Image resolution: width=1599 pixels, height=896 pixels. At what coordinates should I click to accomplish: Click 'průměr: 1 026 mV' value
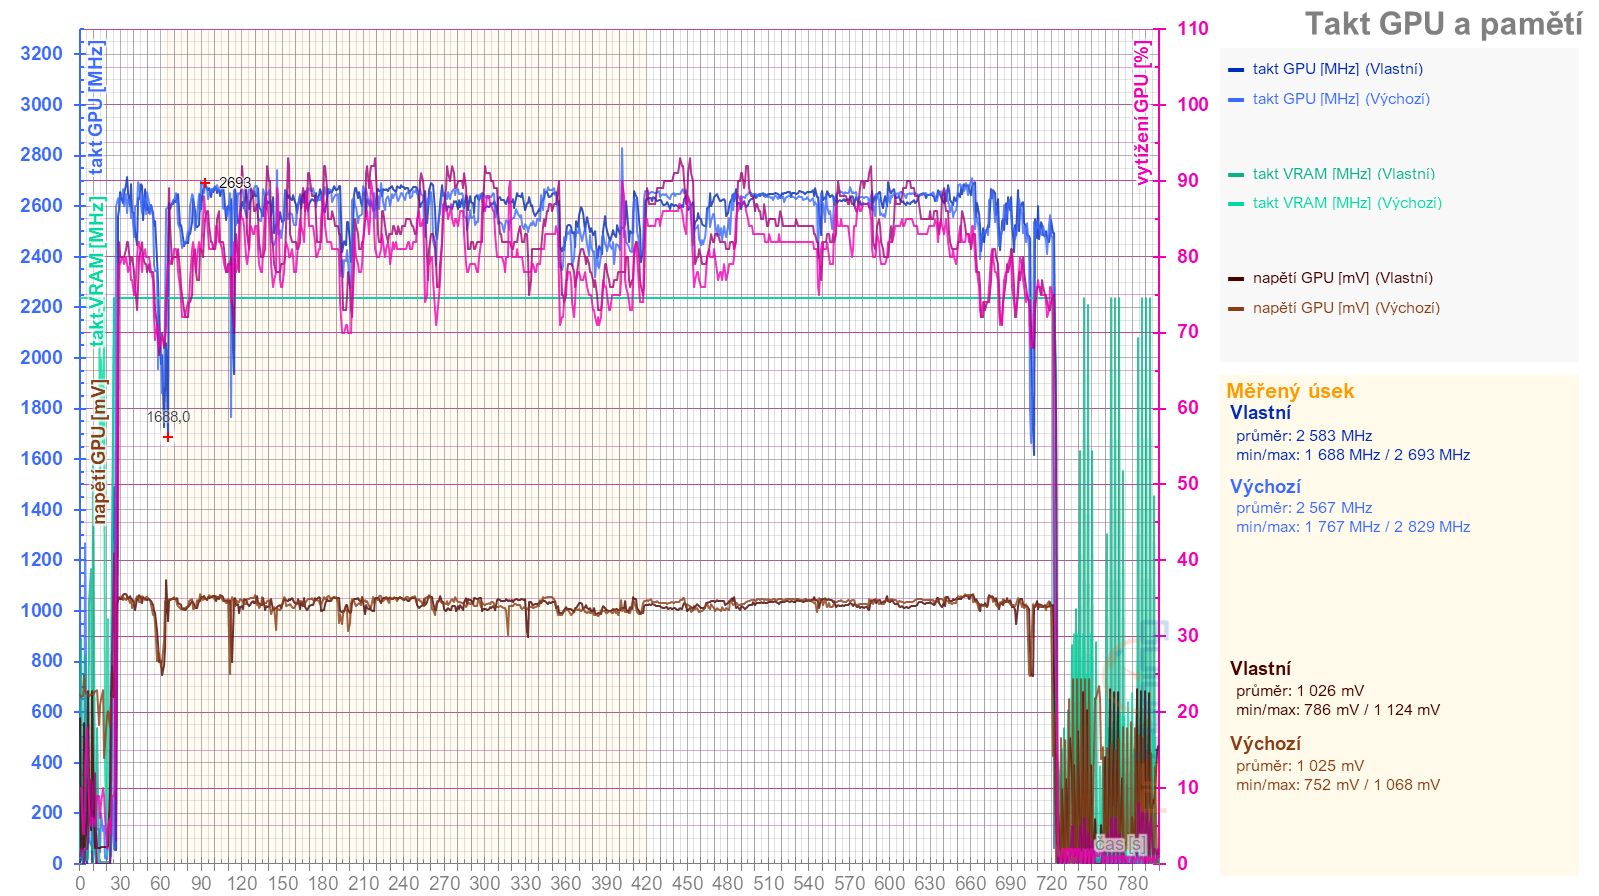click(x=1300, y=691)
